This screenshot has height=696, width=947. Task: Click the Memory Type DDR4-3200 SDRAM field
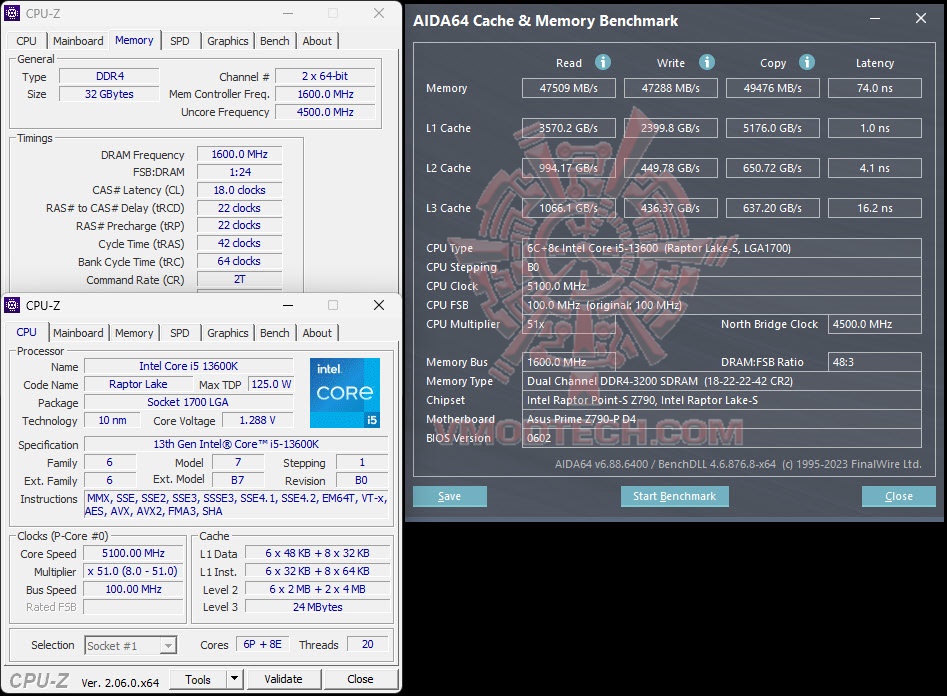(x=722, y=381)
